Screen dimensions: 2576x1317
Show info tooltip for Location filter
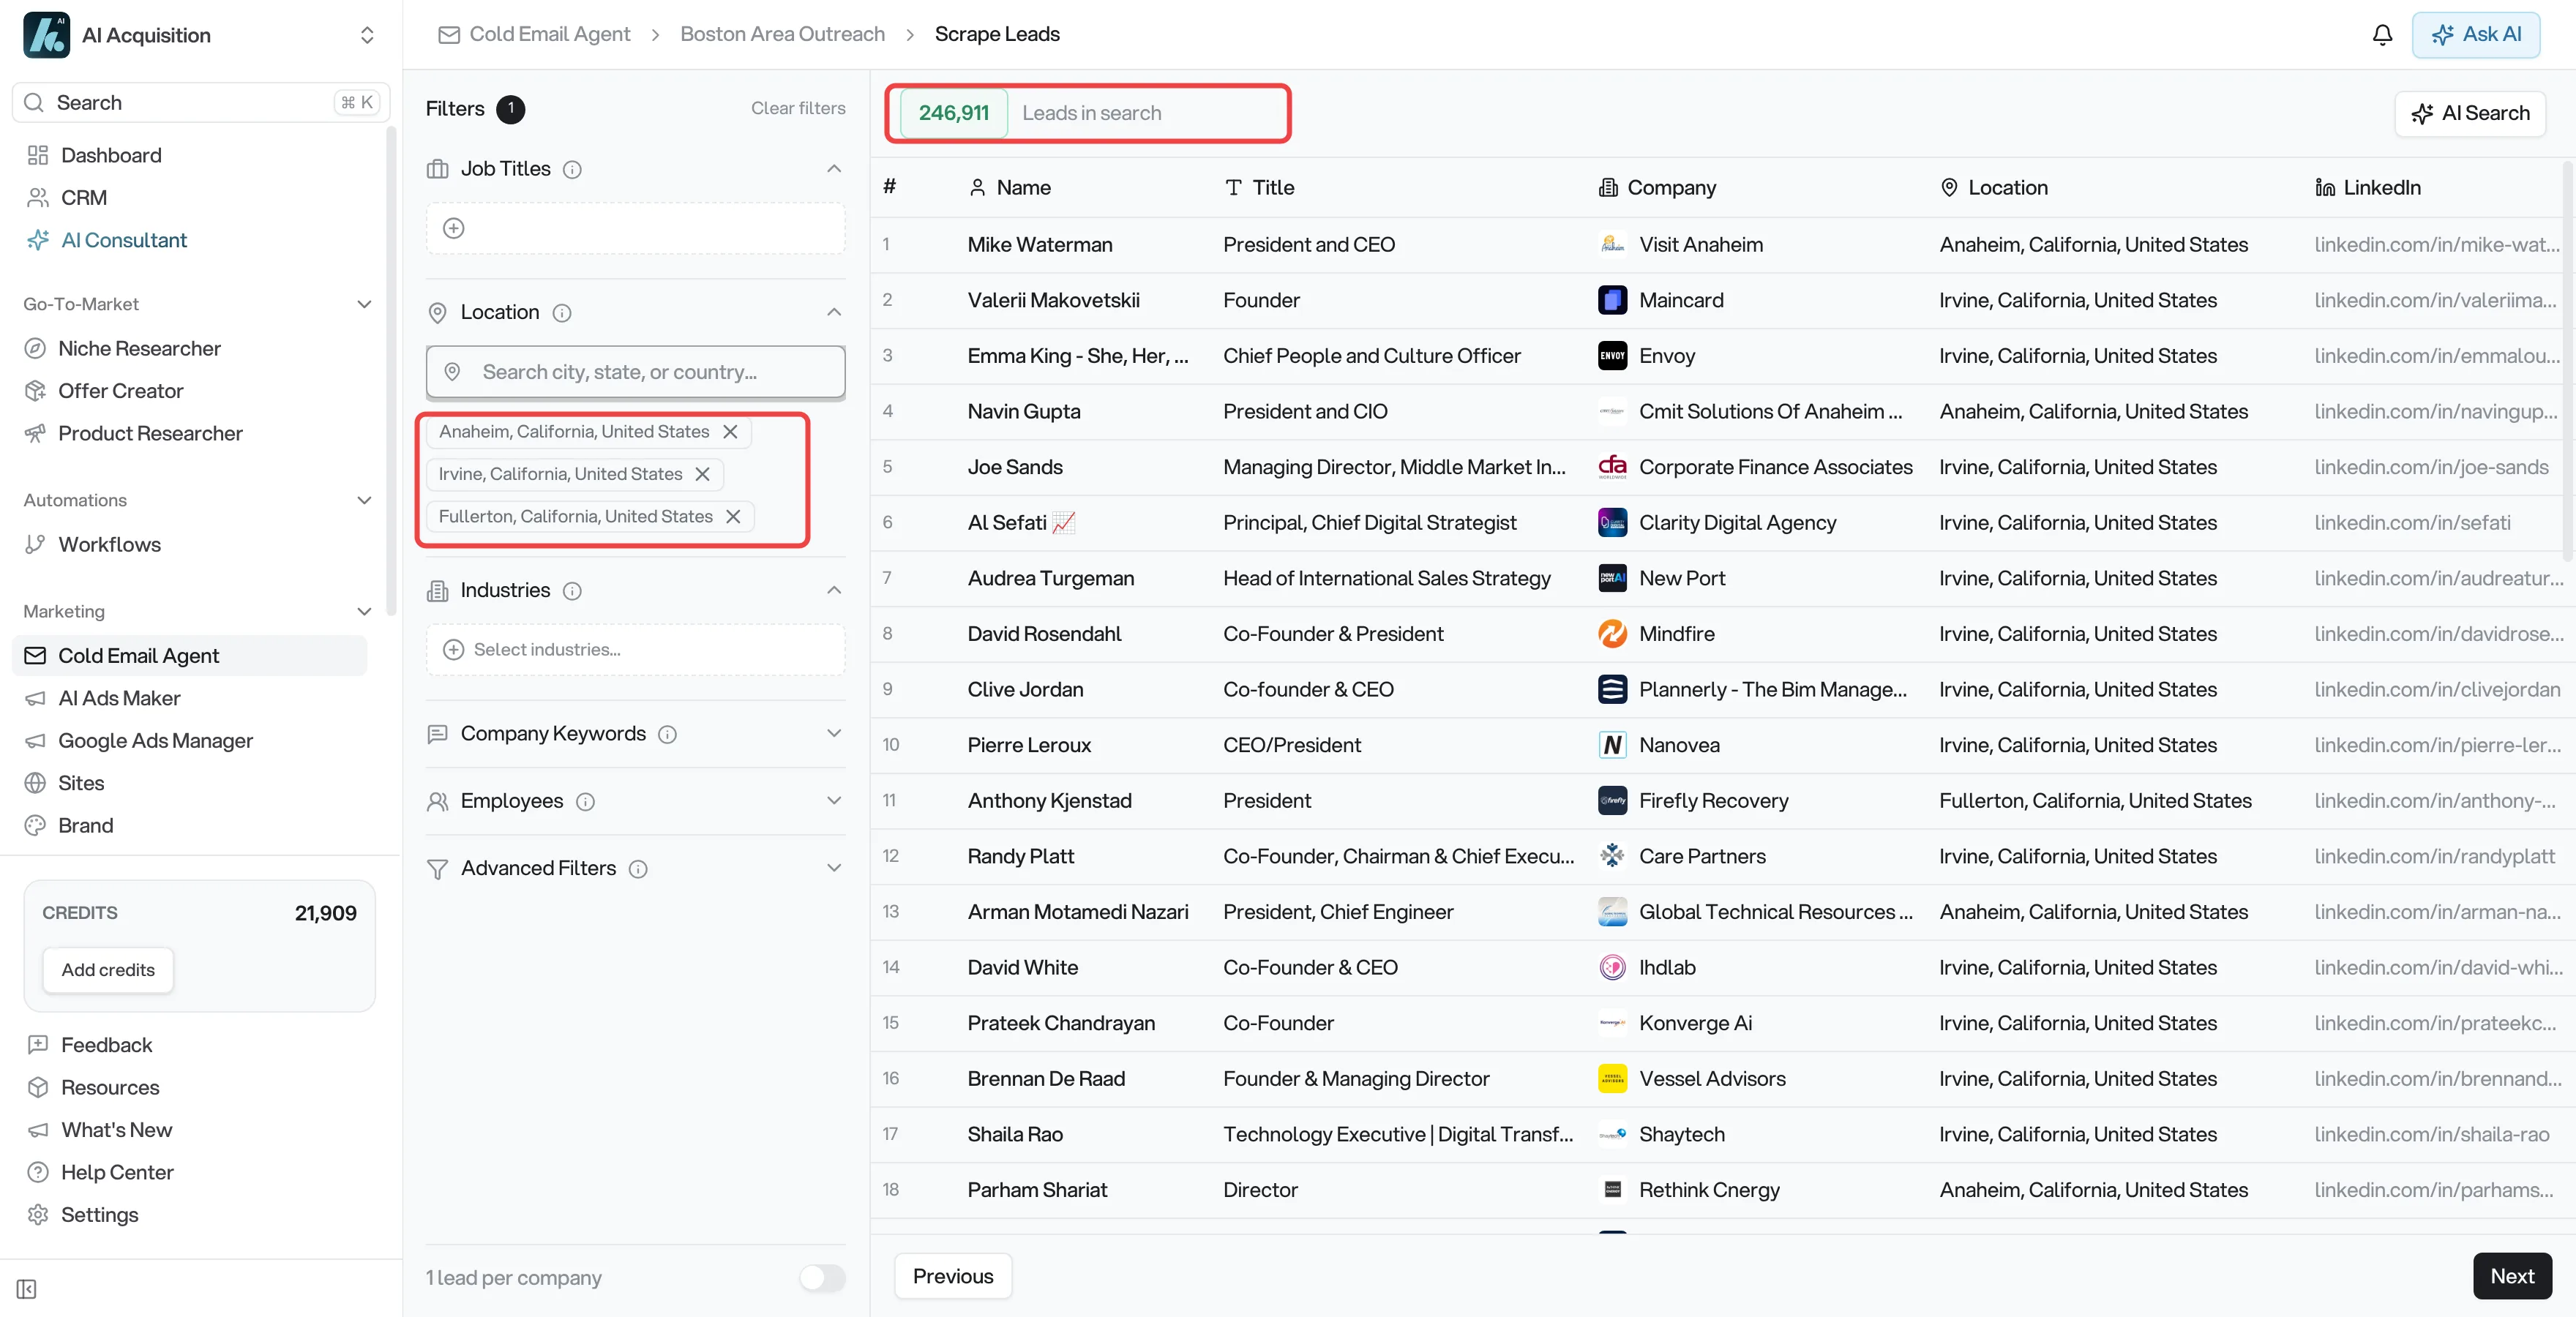[x=562, y=313]
